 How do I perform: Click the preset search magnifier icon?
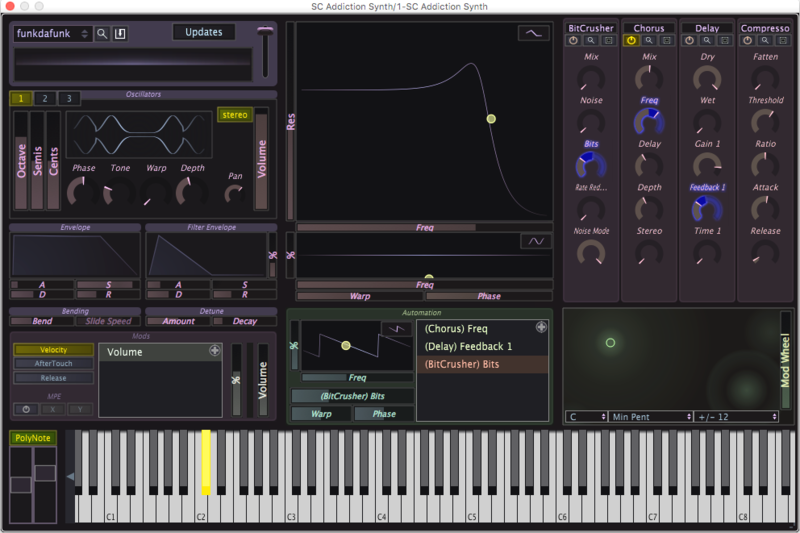tap(102, 34)
